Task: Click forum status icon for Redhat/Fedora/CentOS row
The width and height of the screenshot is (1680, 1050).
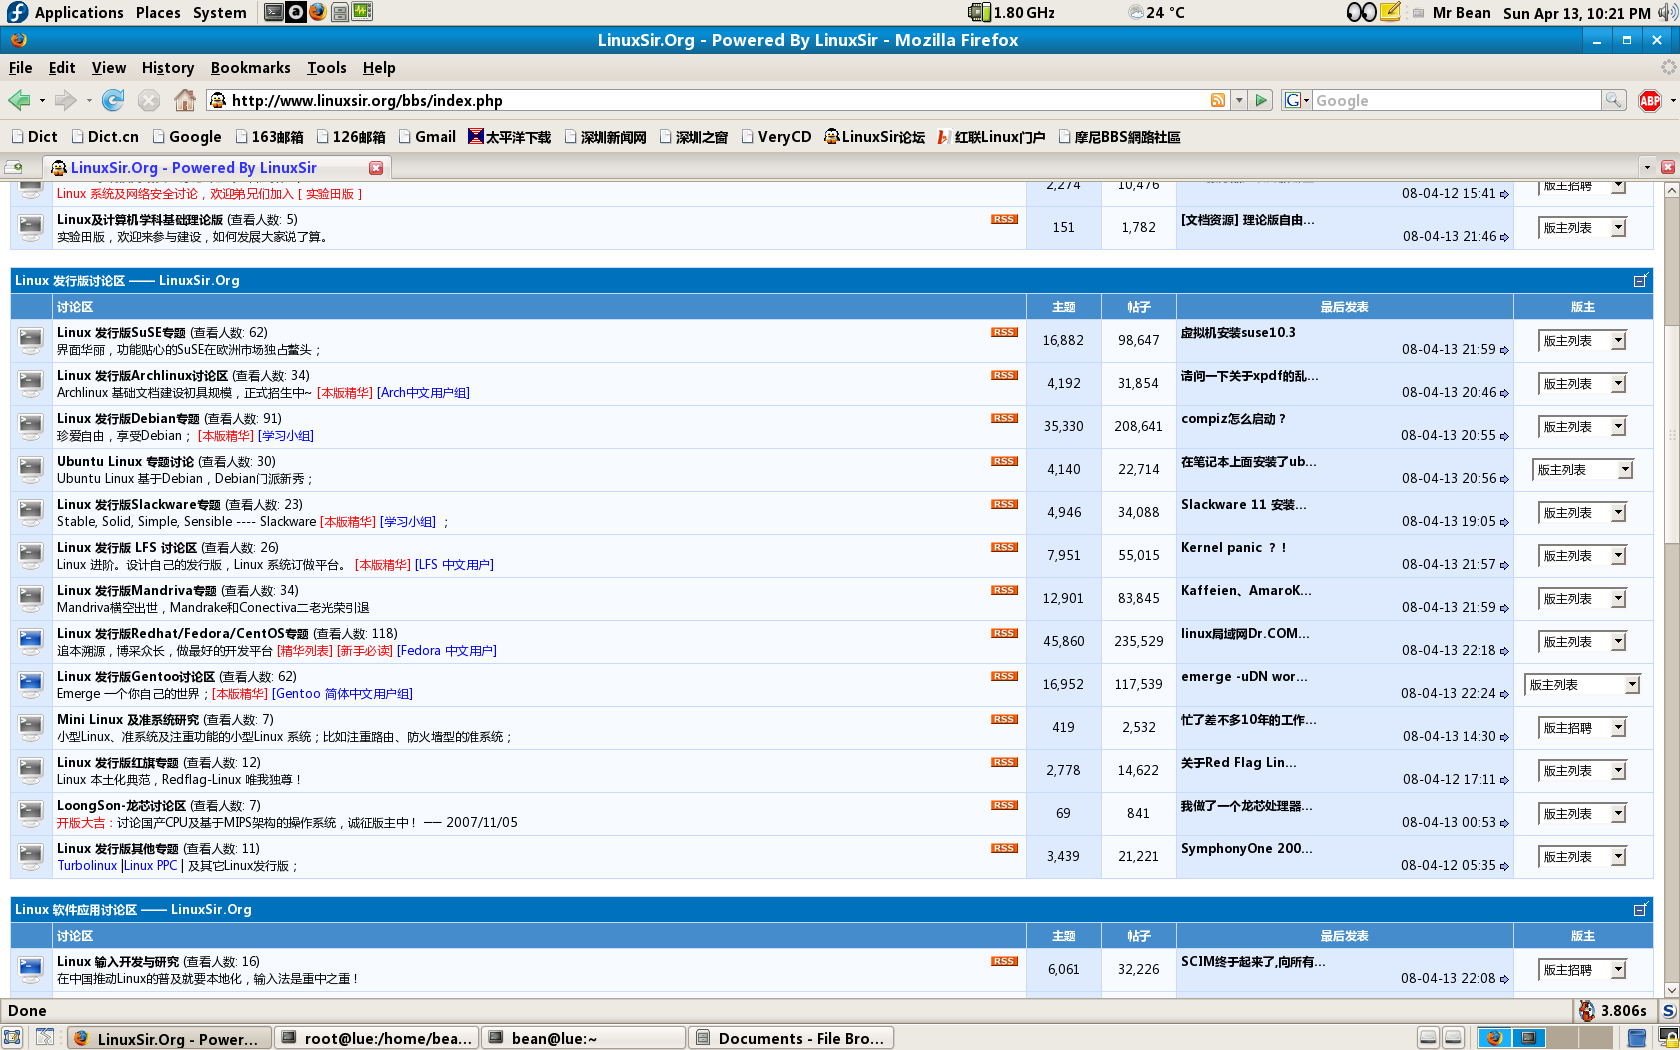Action: pyautogui.click(x=31, y=640)
